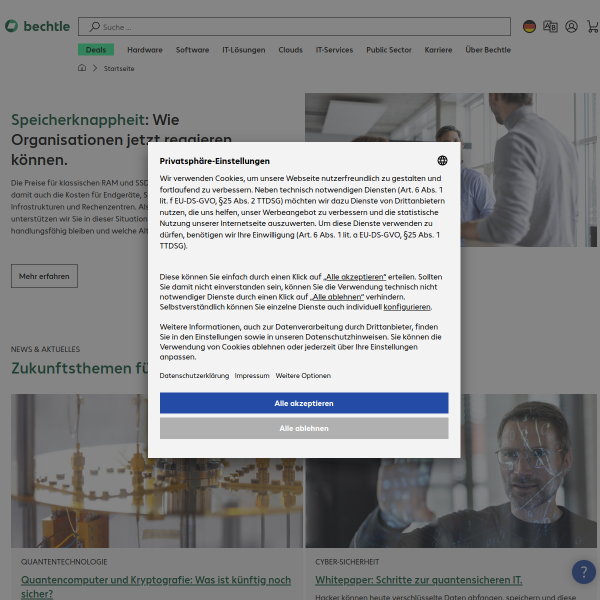600x600 pixels.
Task: Open the Software menu
Action: click(192, 50)
